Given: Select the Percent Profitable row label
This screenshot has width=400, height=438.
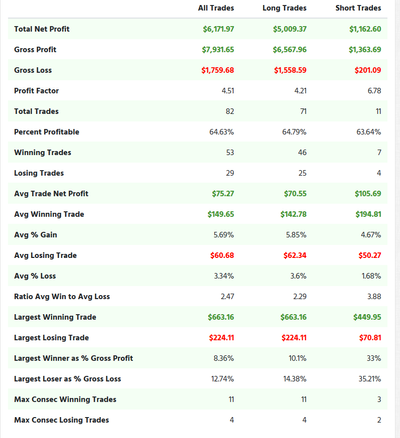Looking at the screenshot, I should point(47,132).
